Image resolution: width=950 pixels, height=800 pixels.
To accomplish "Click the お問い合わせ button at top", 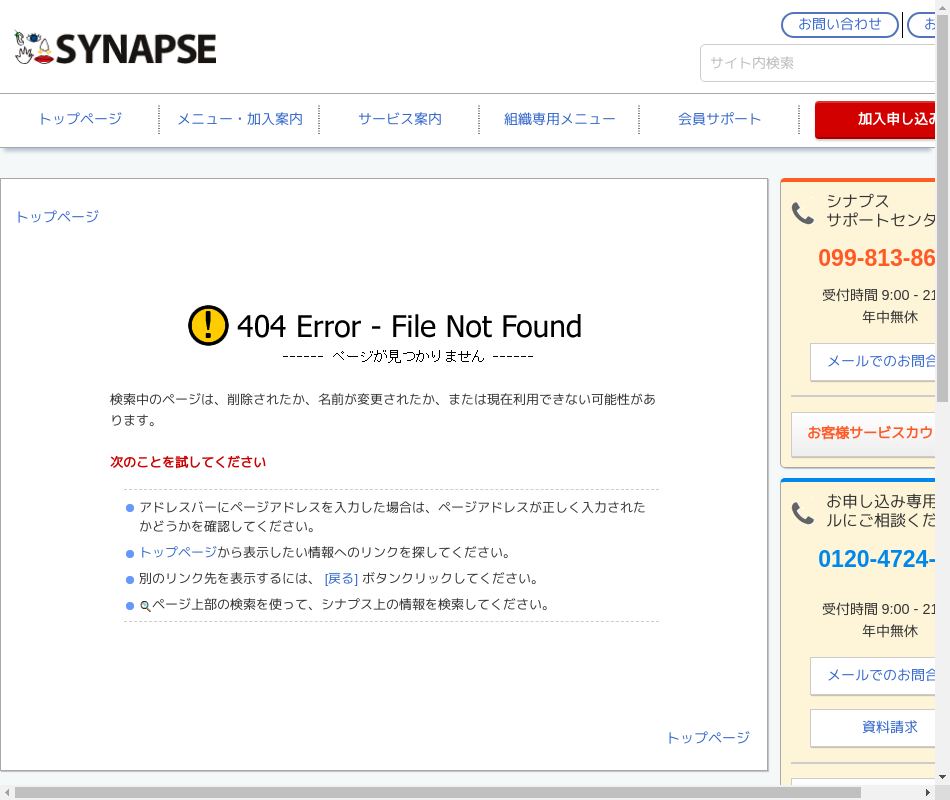I will coord(839,25).
